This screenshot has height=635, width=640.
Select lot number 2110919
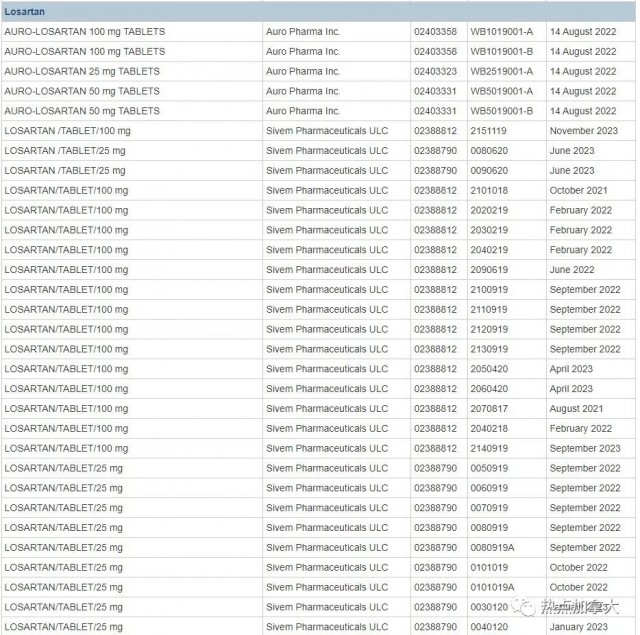click(489, 310)
